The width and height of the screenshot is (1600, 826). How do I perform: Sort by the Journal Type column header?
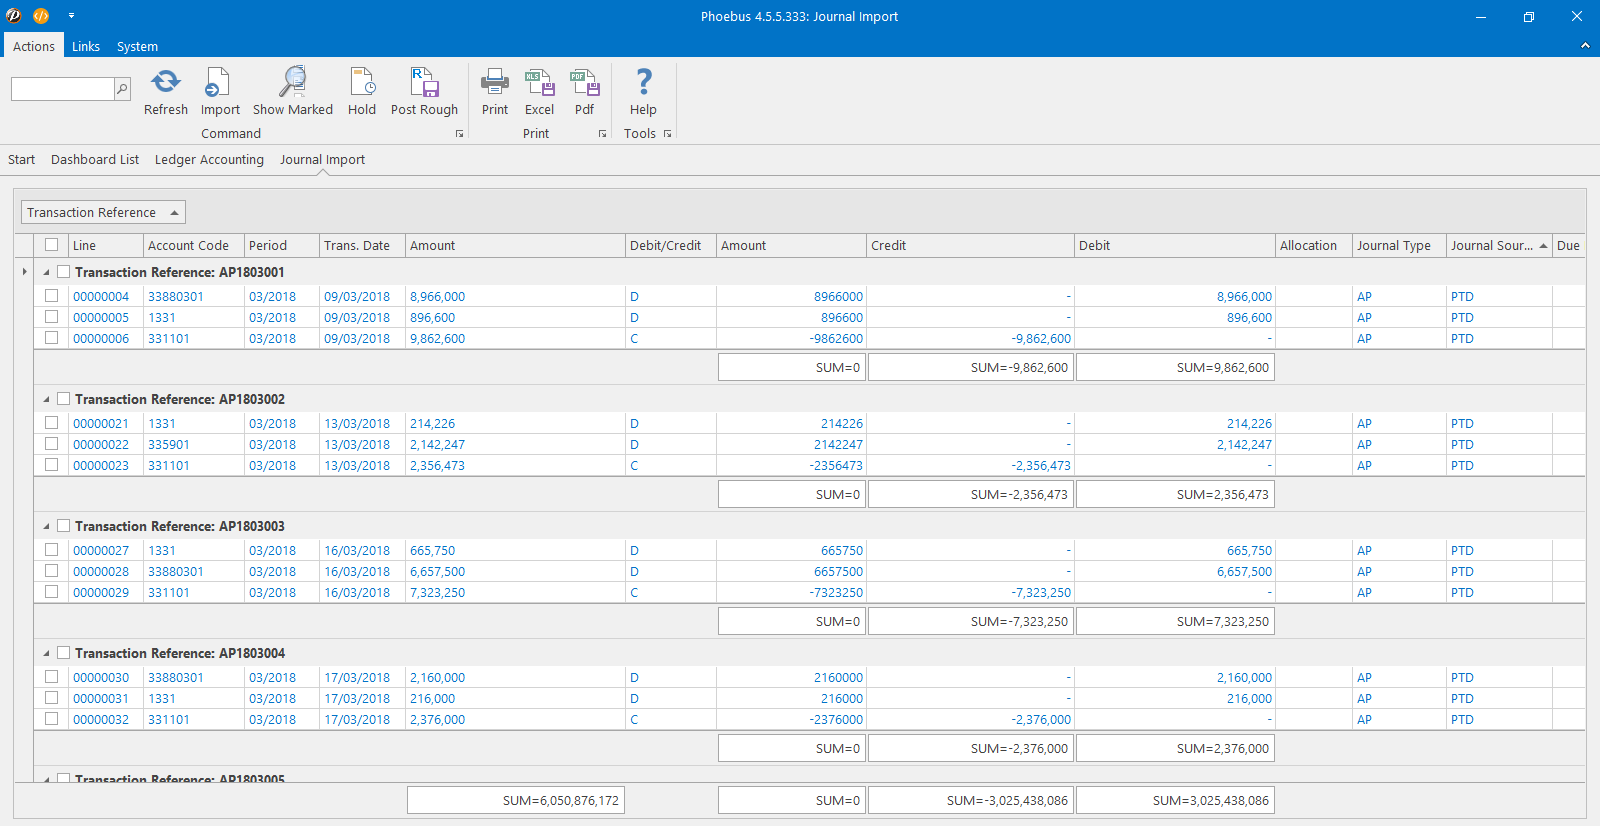point(1399,245)
